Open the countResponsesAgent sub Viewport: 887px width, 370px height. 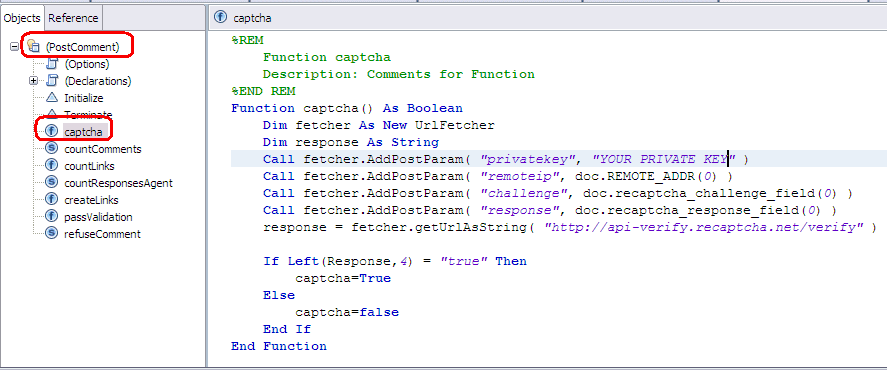pyautogui.click(x=119, y=183)
